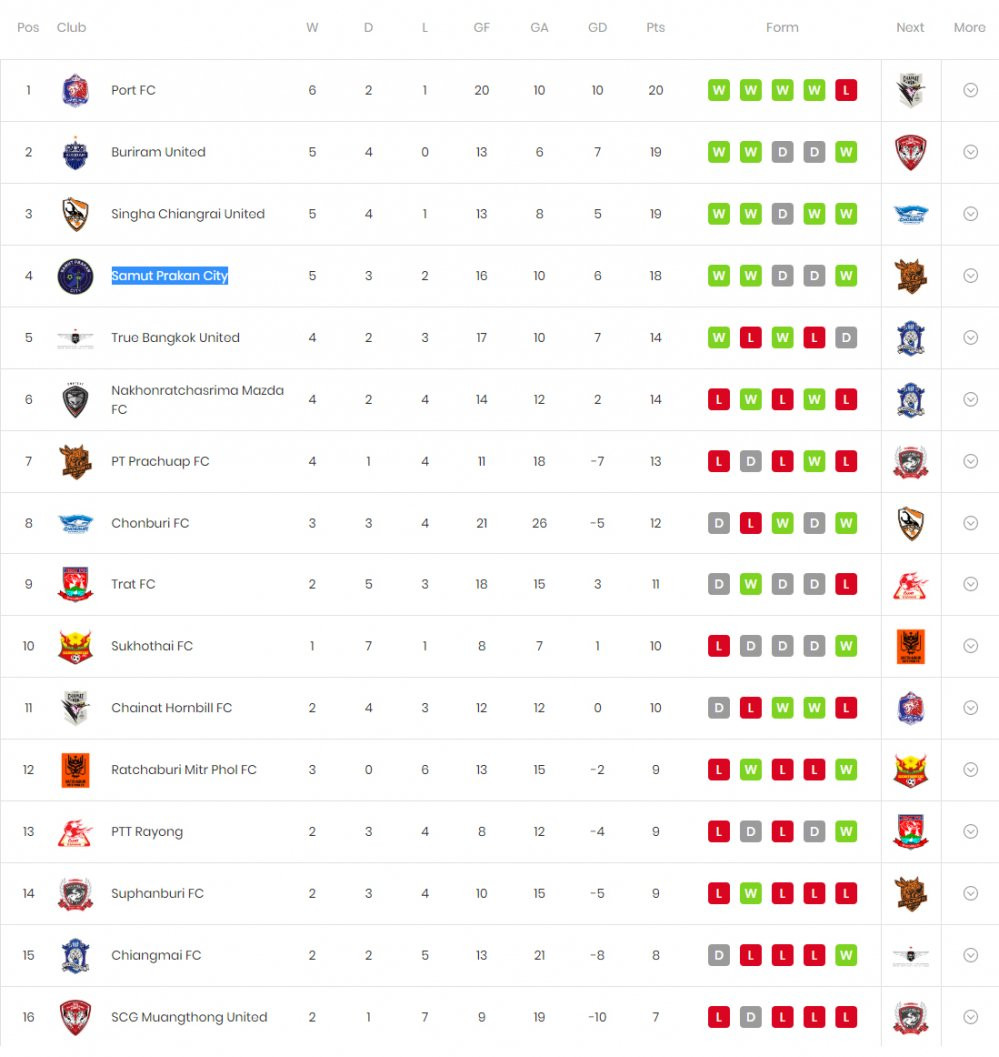The width and height of the screenshot is (999, 1057).
Task: Expand more details for Port FC
Action: (x=970, y=90)
